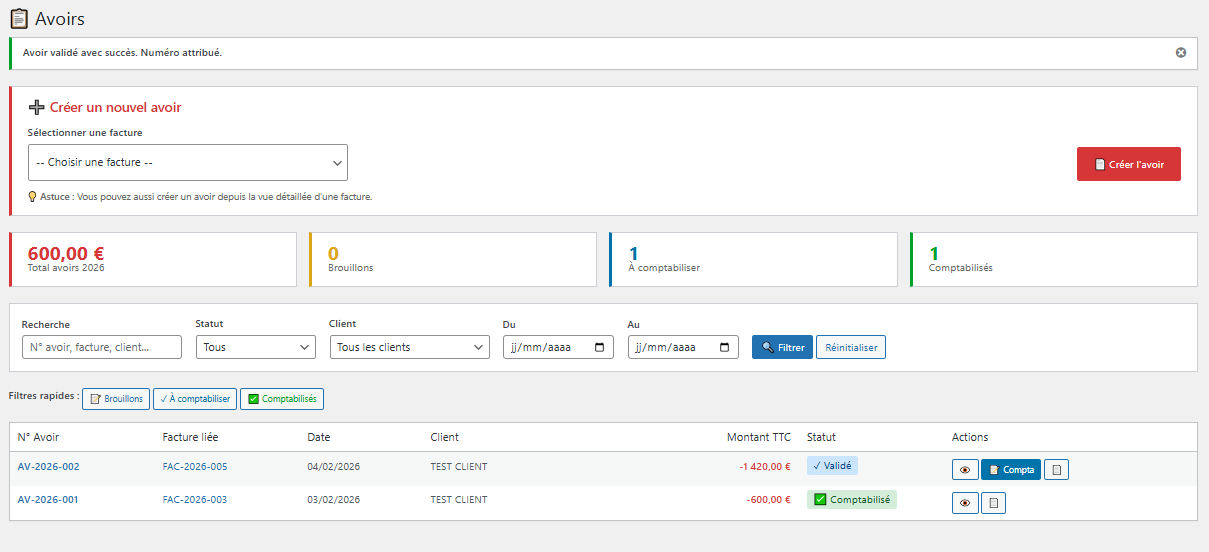The image size is (1209, 552).
Task: Click the red Créer l'avoir button
Action: pyautogui.click(x=1128, y=164)
